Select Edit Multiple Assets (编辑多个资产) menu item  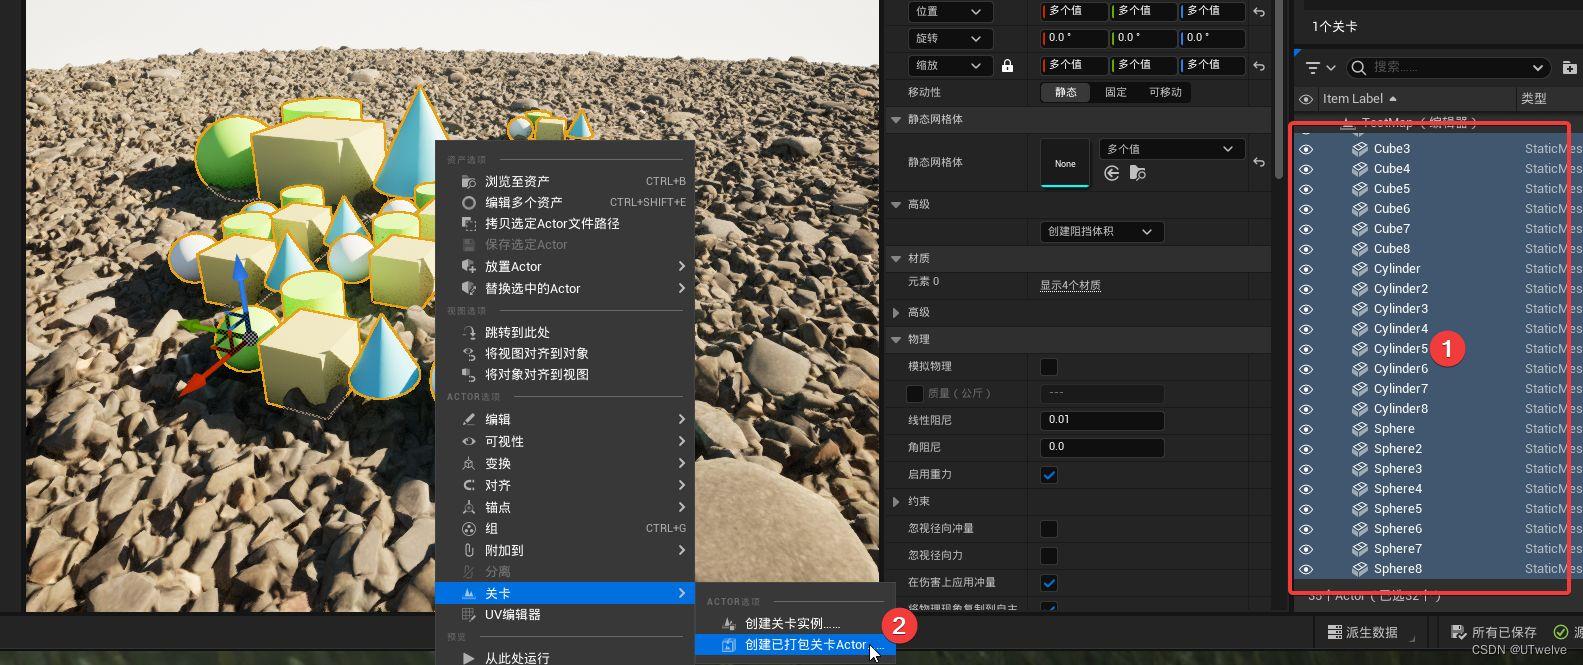point(565,203)
